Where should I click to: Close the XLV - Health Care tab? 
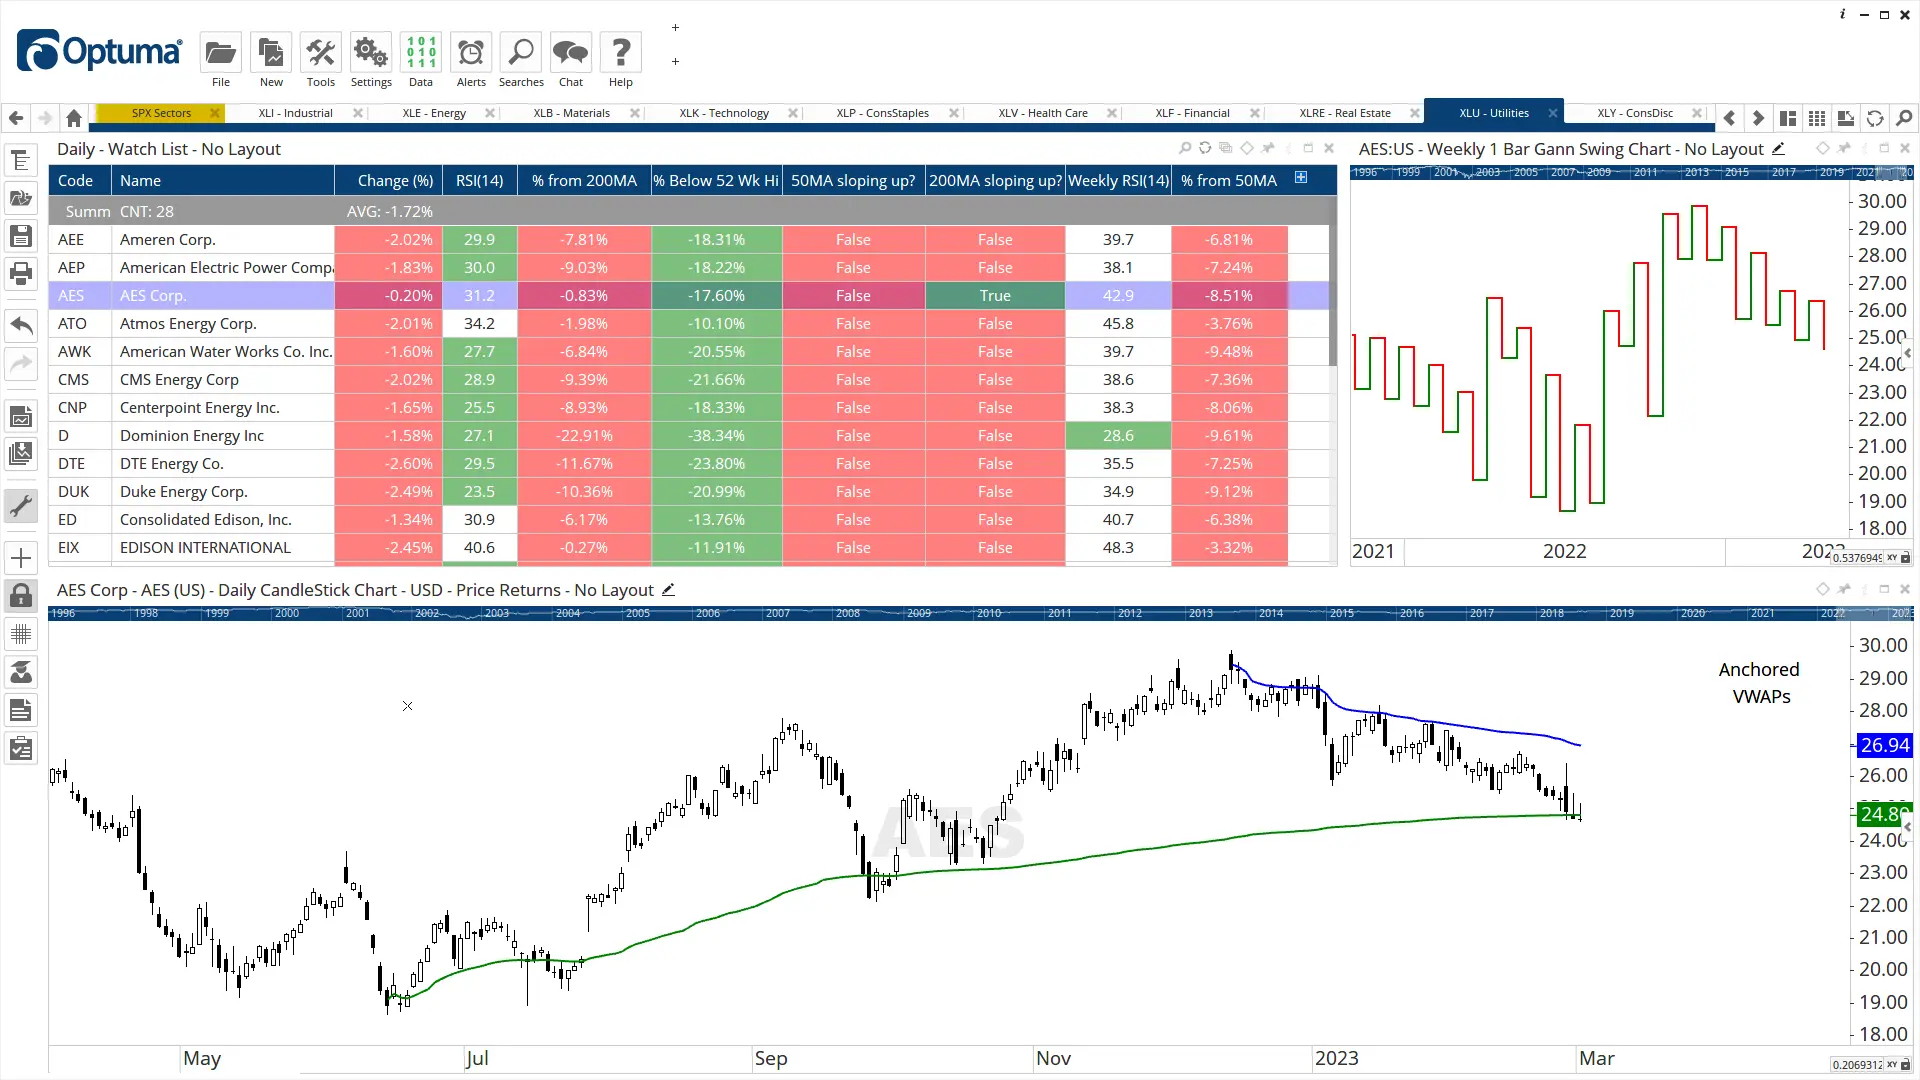coord(1111,113)
